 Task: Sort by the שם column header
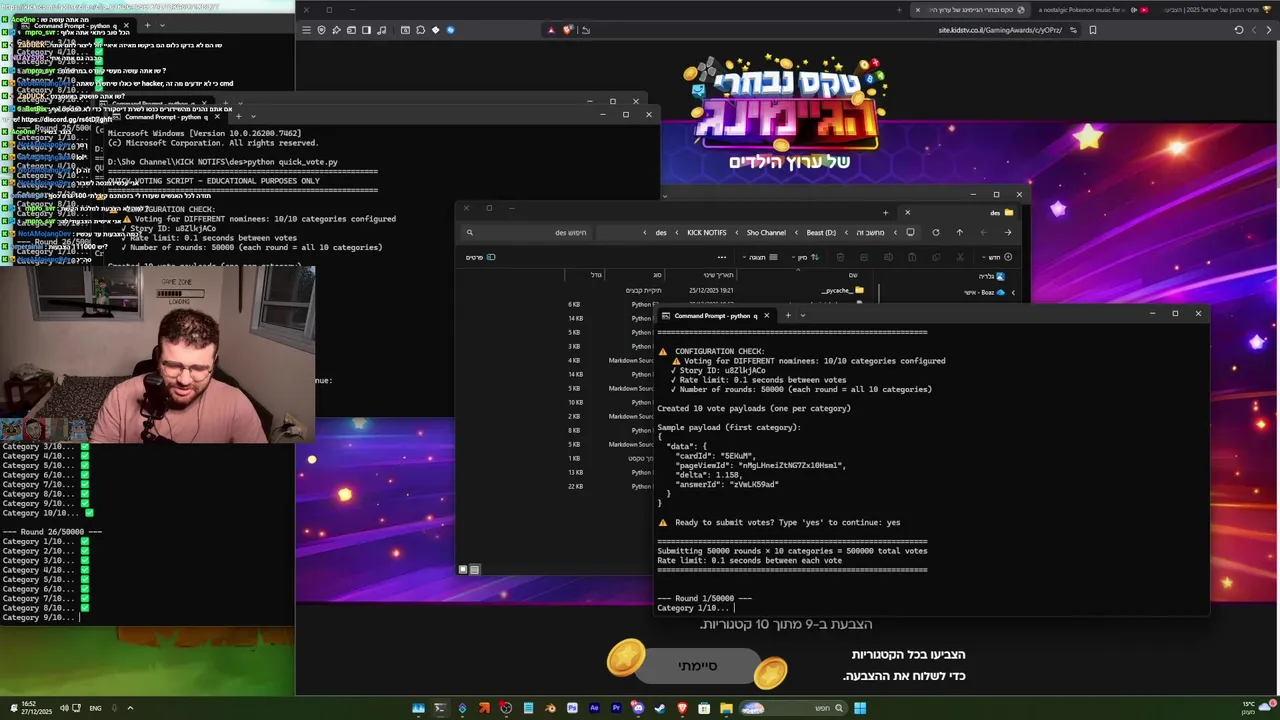(853, 275)
